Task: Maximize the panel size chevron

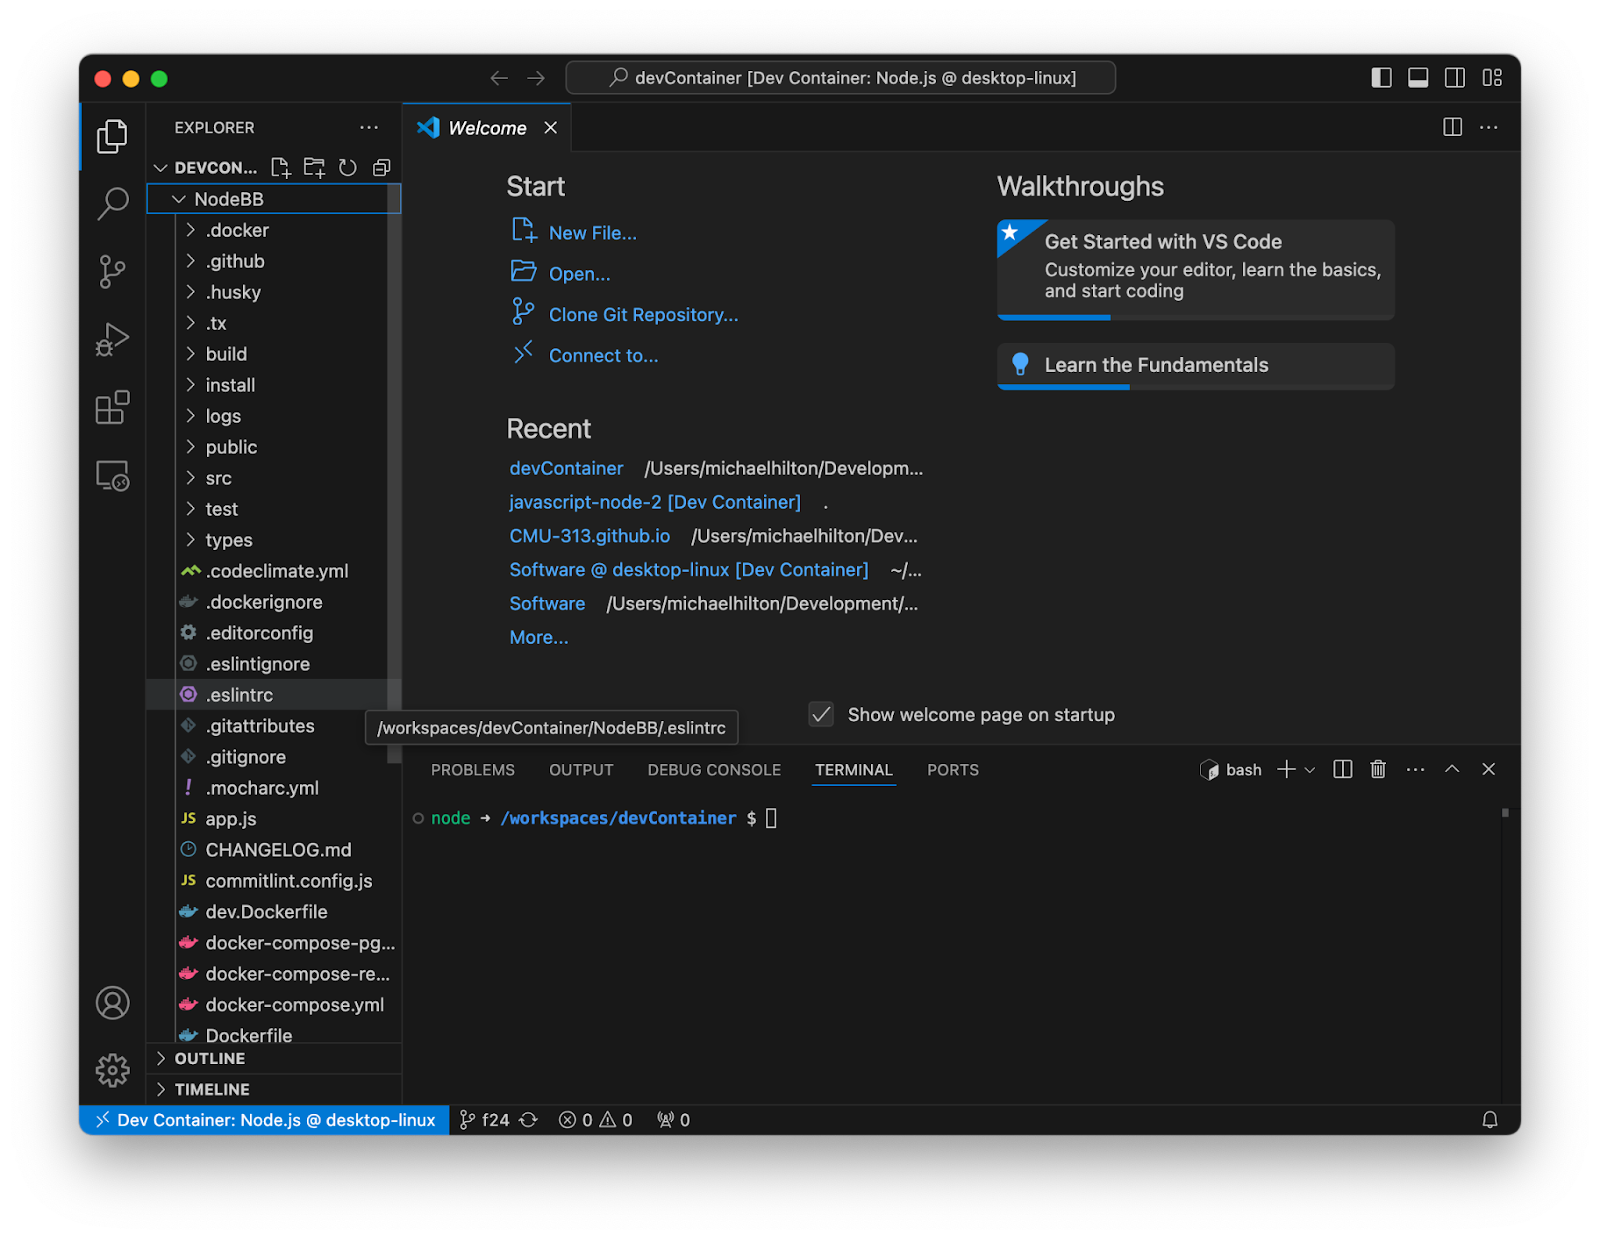Action: (1452, 769)
